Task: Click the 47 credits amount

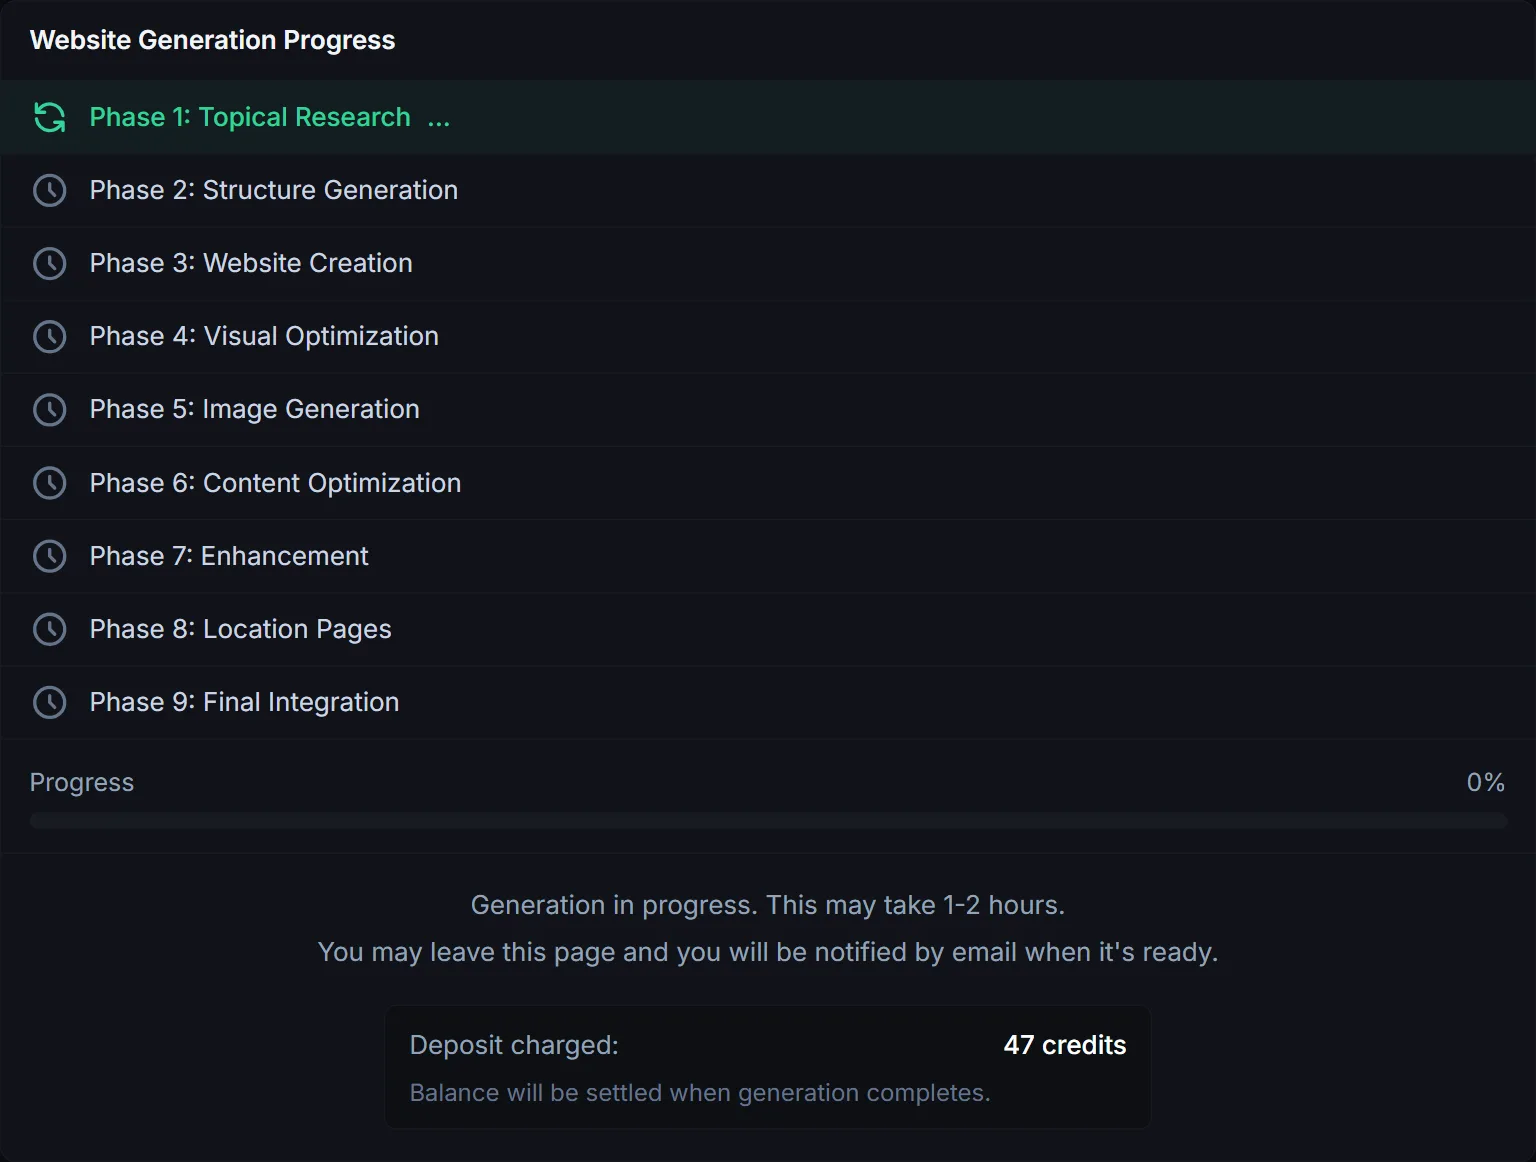Action: tap(1065, 1045)
